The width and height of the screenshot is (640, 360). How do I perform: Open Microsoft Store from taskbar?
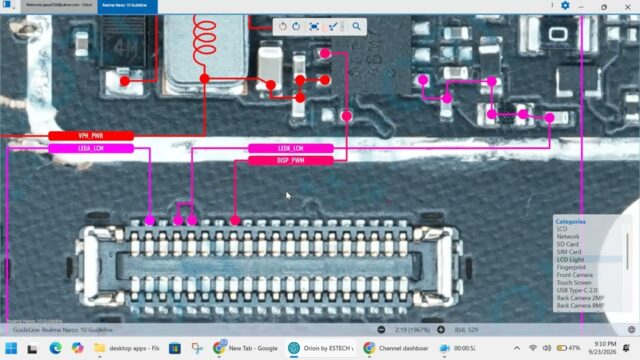(175, 348)
